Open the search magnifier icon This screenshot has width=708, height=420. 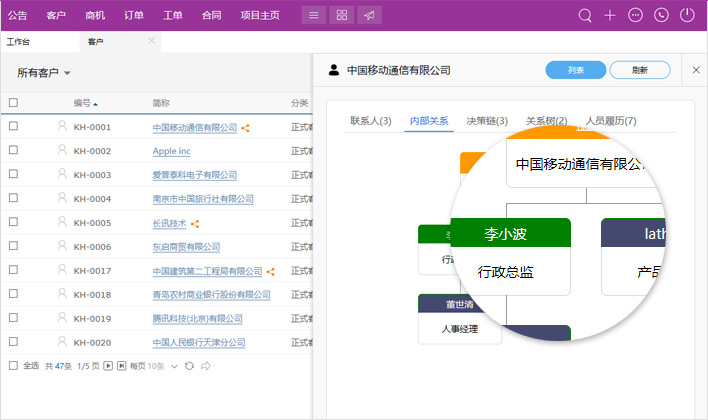click(585, 15)
